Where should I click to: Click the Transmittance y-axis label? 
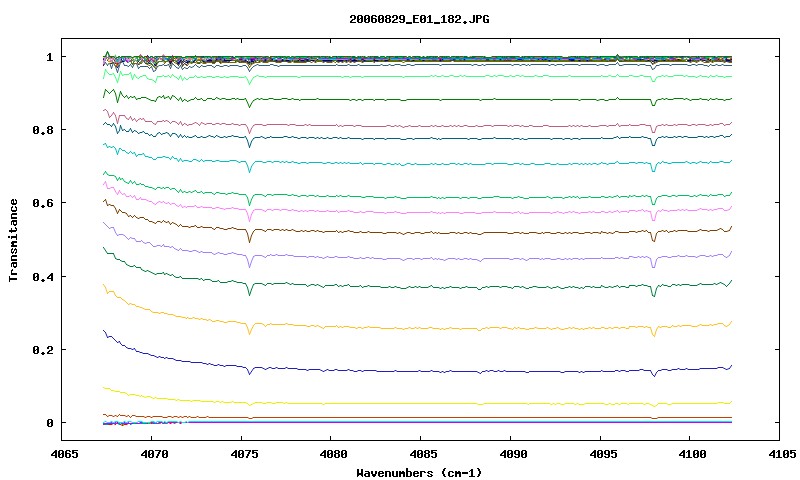pos(13,240)
